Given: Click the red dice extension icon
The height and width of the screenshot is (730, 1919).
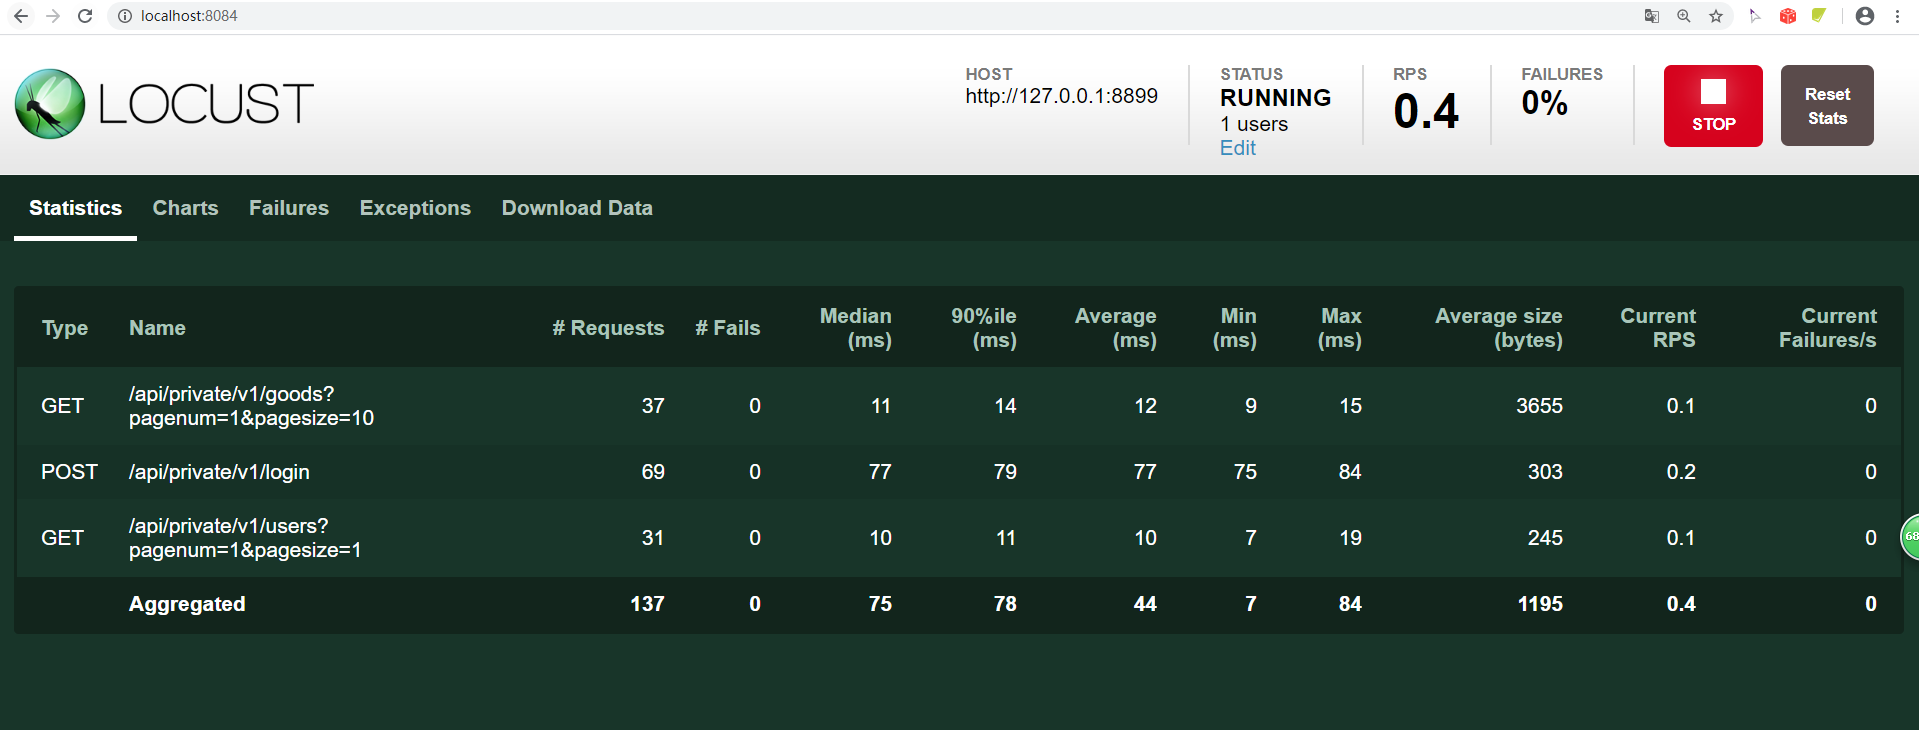Looking at the screenshot, I should tap(1788, 16).
